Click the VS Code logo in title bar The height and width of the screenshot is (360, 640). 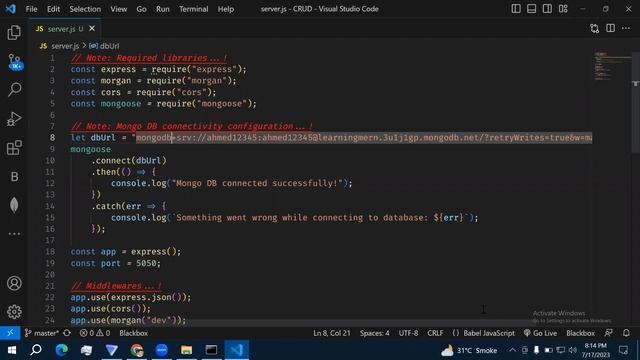coord(11,9)
